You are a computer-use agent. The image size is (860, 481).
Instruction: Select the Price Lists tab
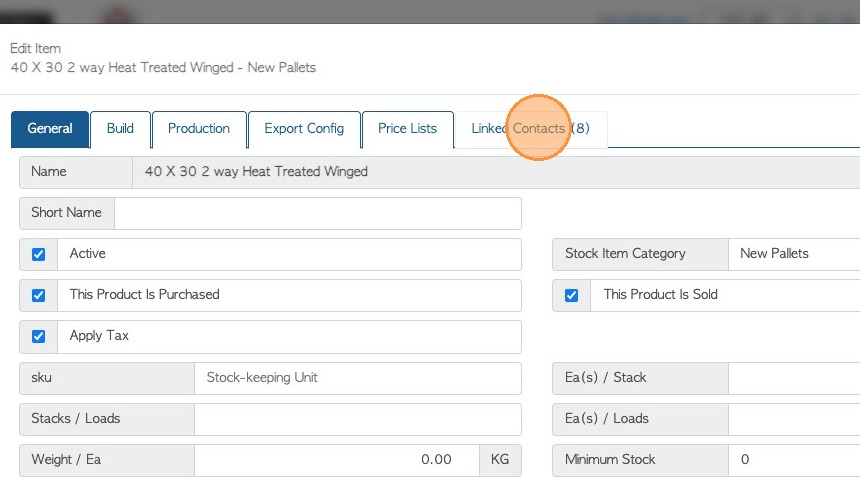click(x=407, y=129)
